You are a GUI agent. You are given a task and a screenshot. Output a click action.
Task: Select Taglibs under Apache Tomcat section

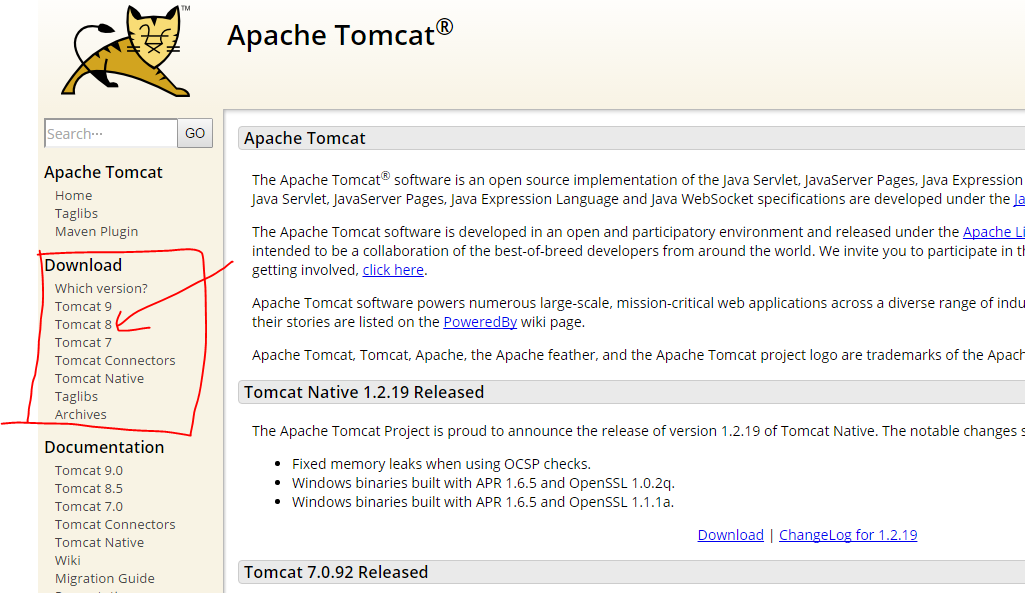76,213
